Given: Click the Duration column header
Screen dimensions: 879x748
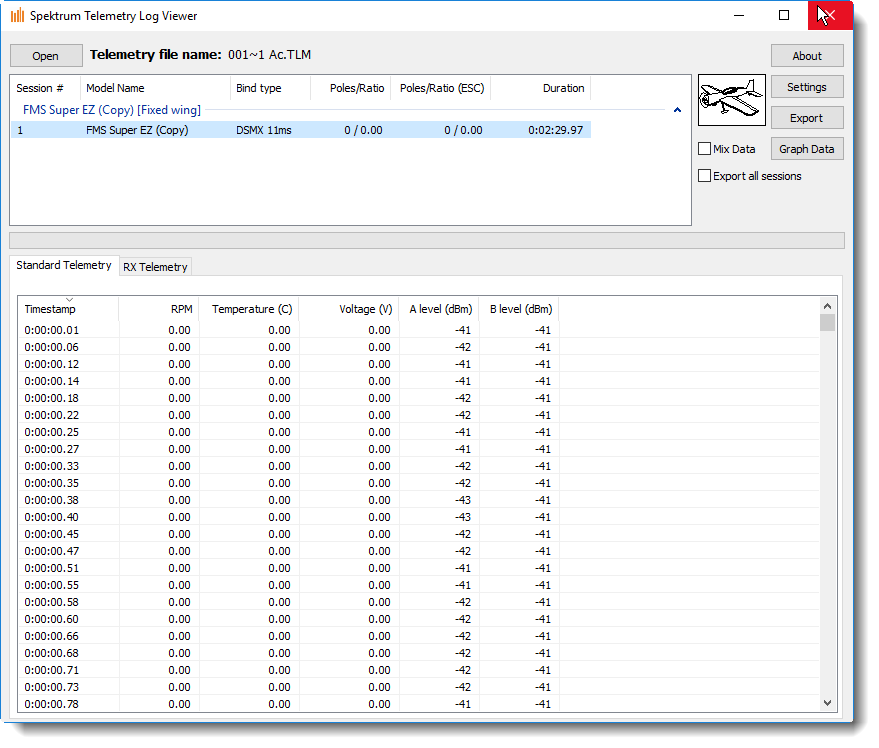Looking at the screenshot, I should tap(540, 88).
